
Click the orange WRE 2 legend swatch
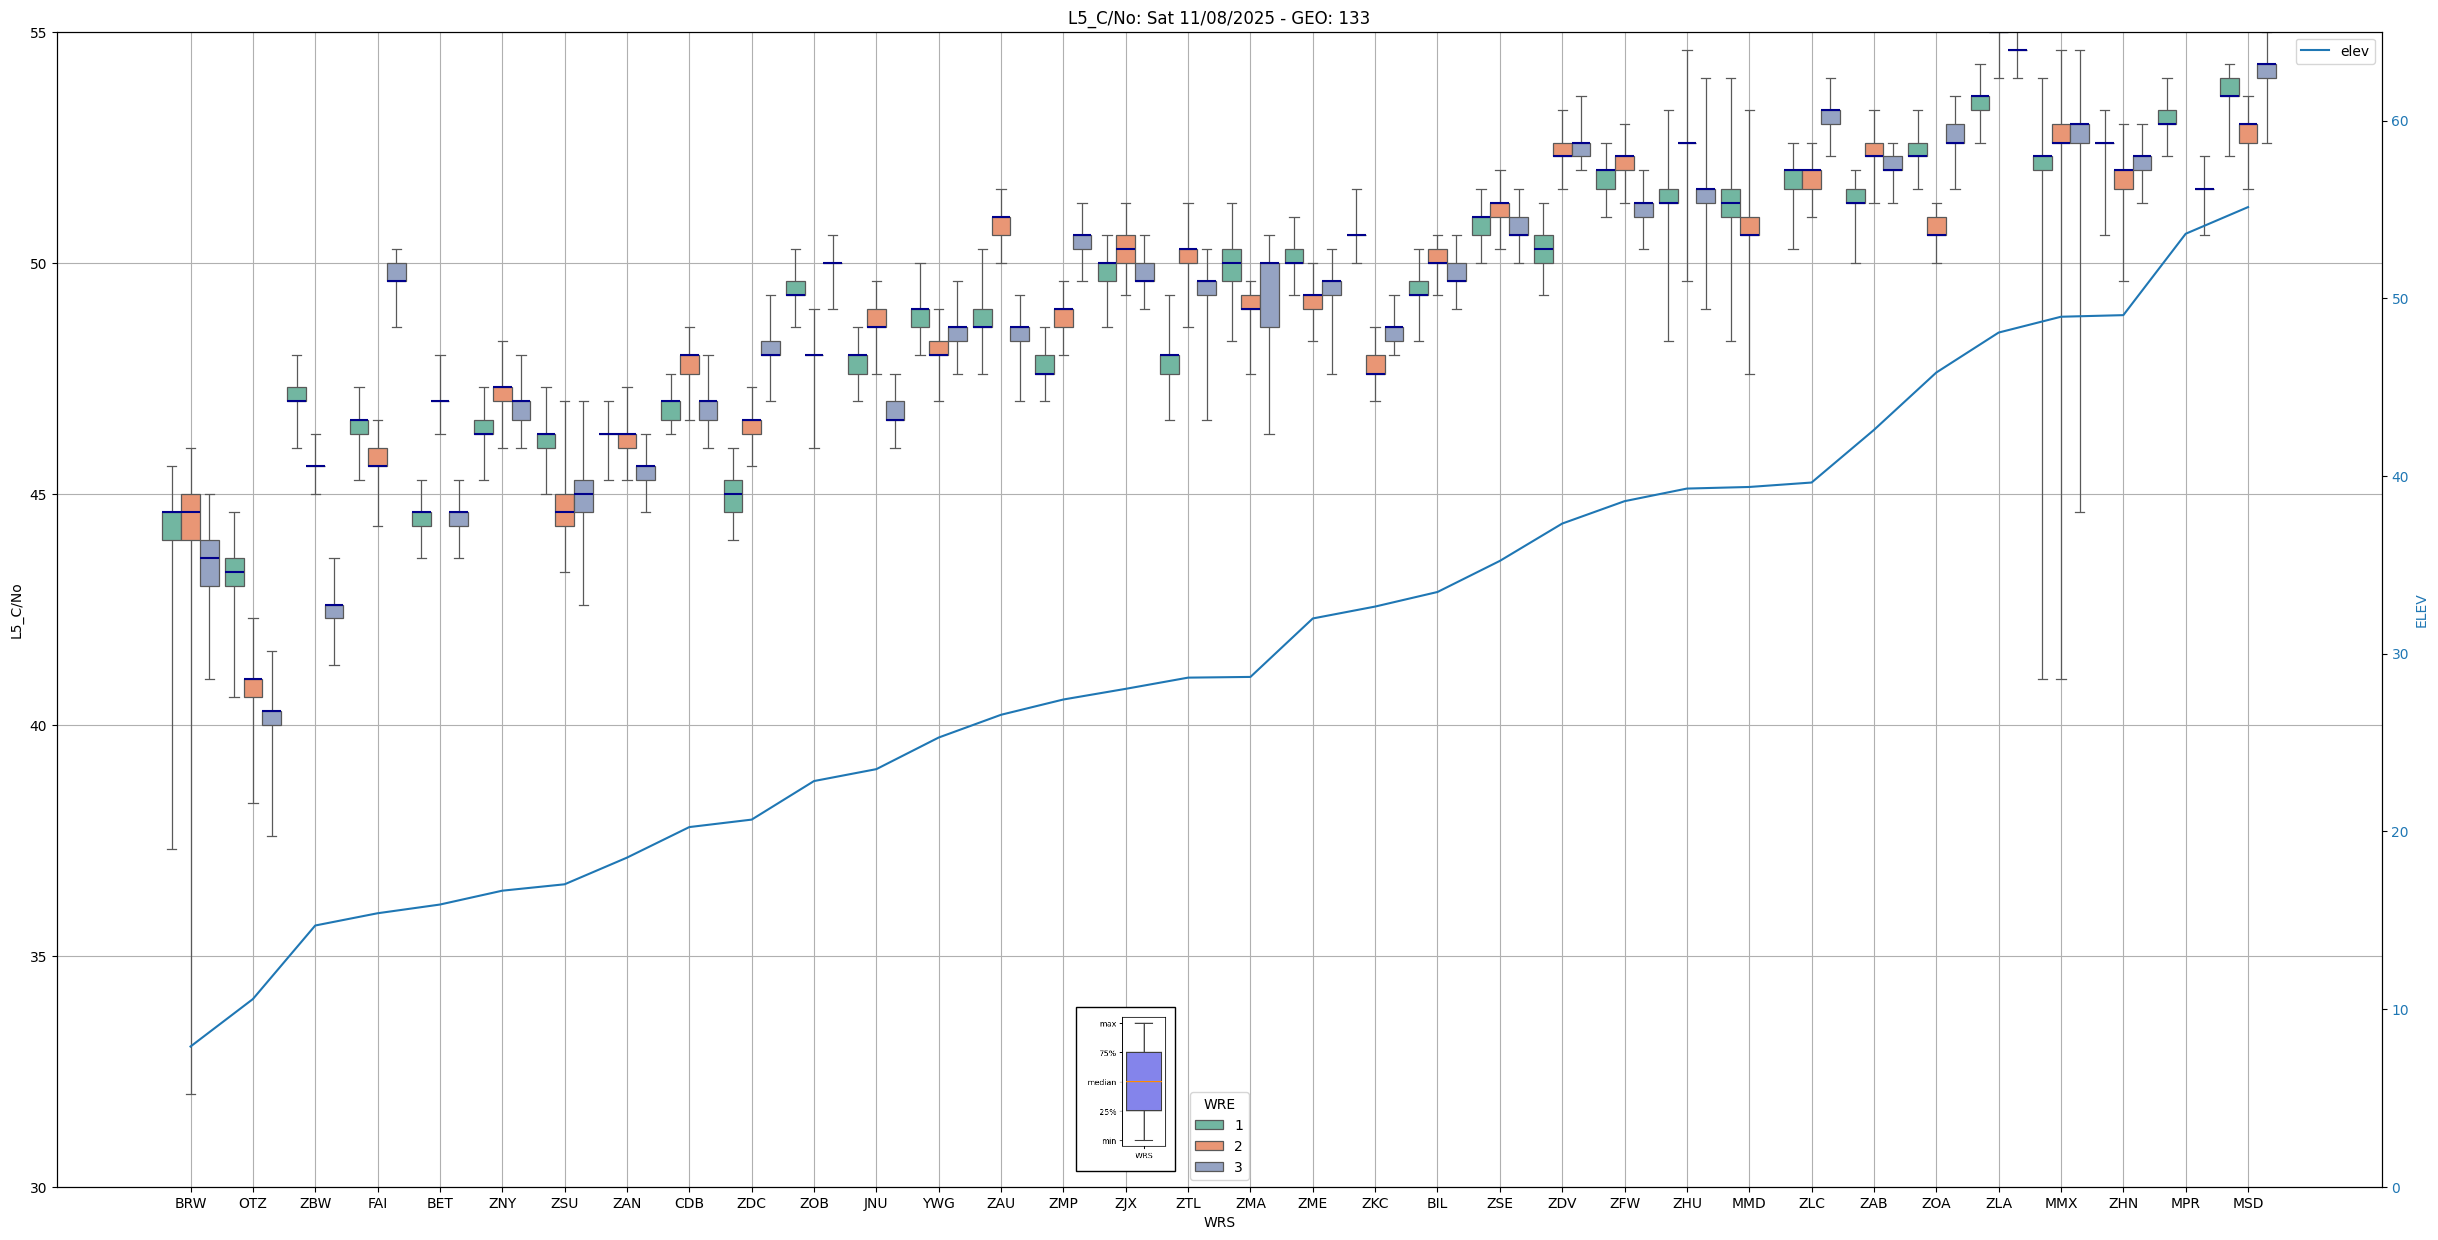coord(1209,1146)
